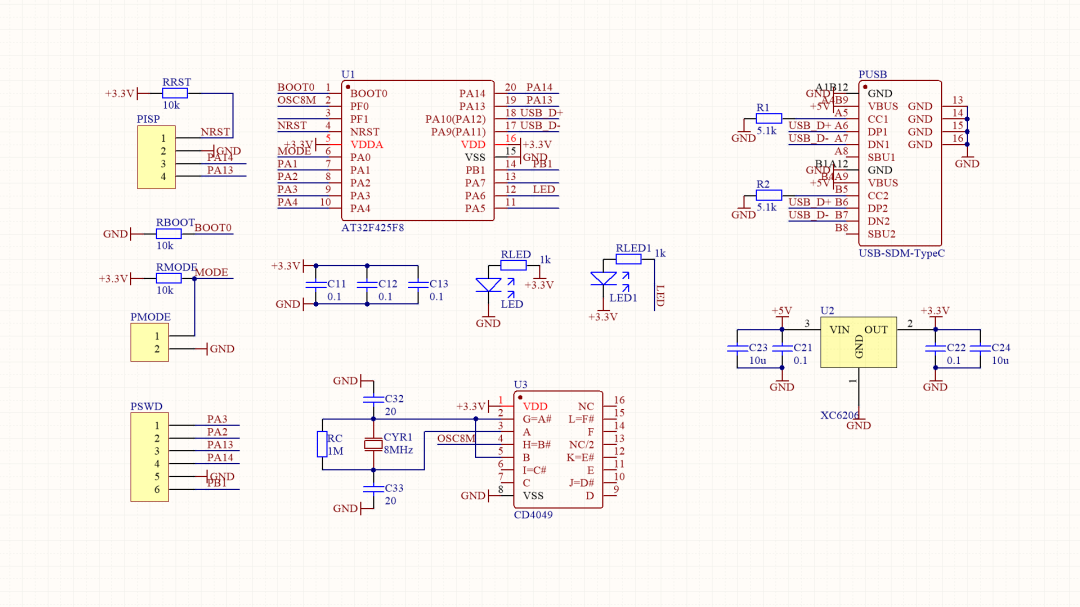Click the USB_D+ net label on U1 pin 18
1080x607 pixels.
tap(541, 112)
